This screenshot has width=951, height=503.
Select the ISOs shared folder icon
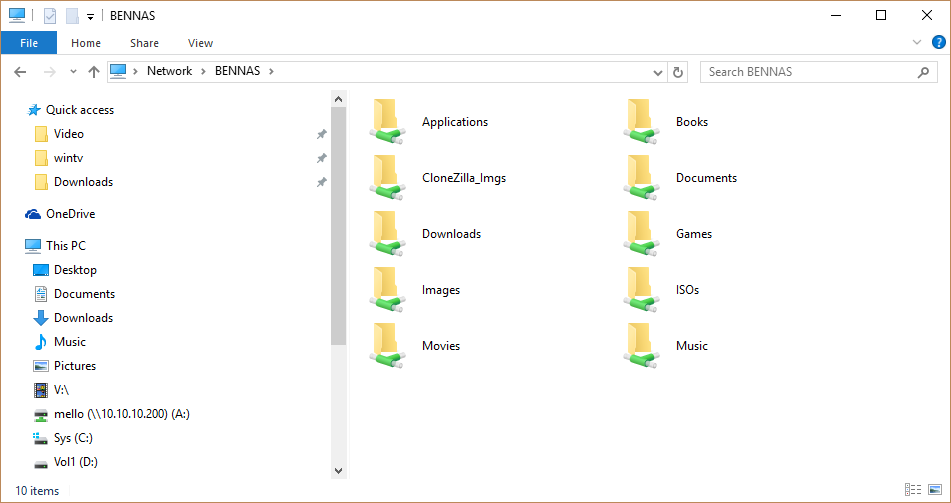(641, 290)
